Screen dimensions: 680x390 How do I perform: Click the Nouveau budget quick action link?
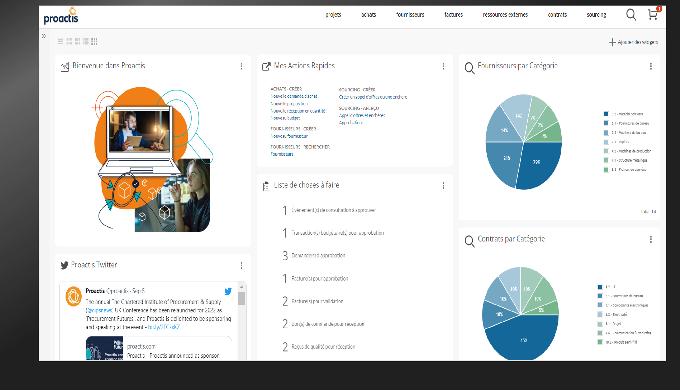point(285,118)
